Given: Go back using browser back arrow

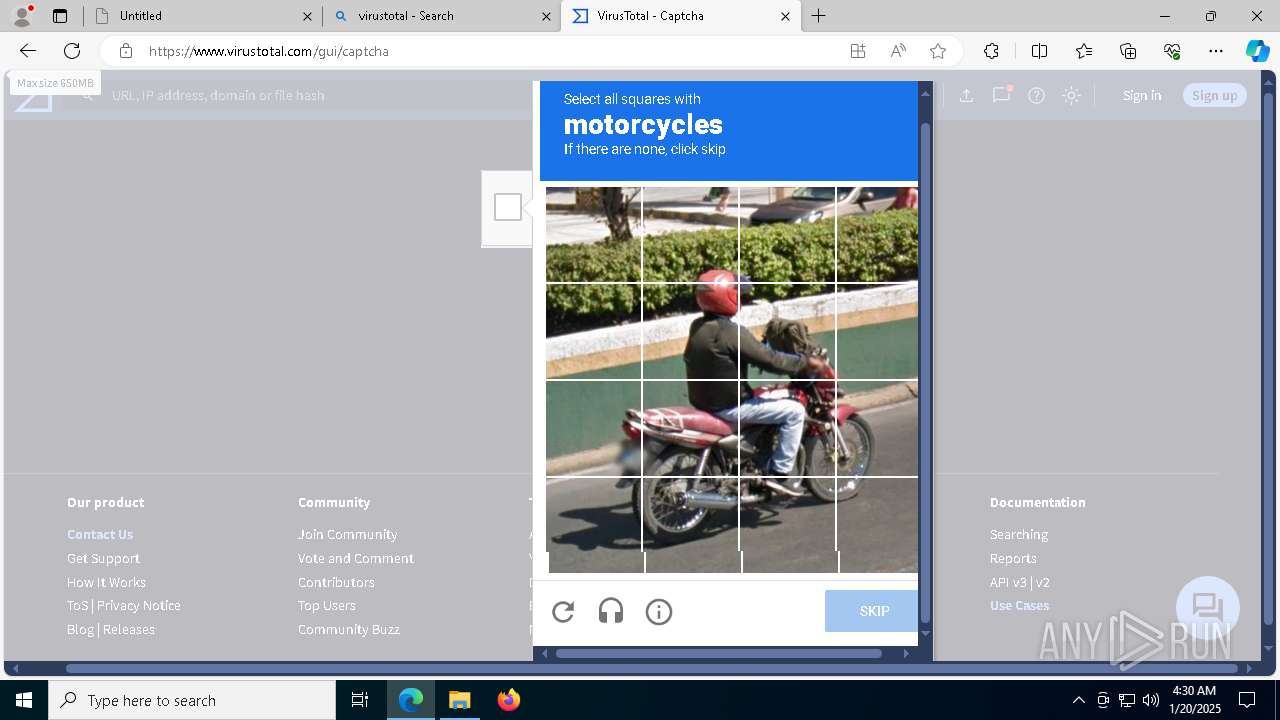Looking at the screenshot, I should coord(27,51).
